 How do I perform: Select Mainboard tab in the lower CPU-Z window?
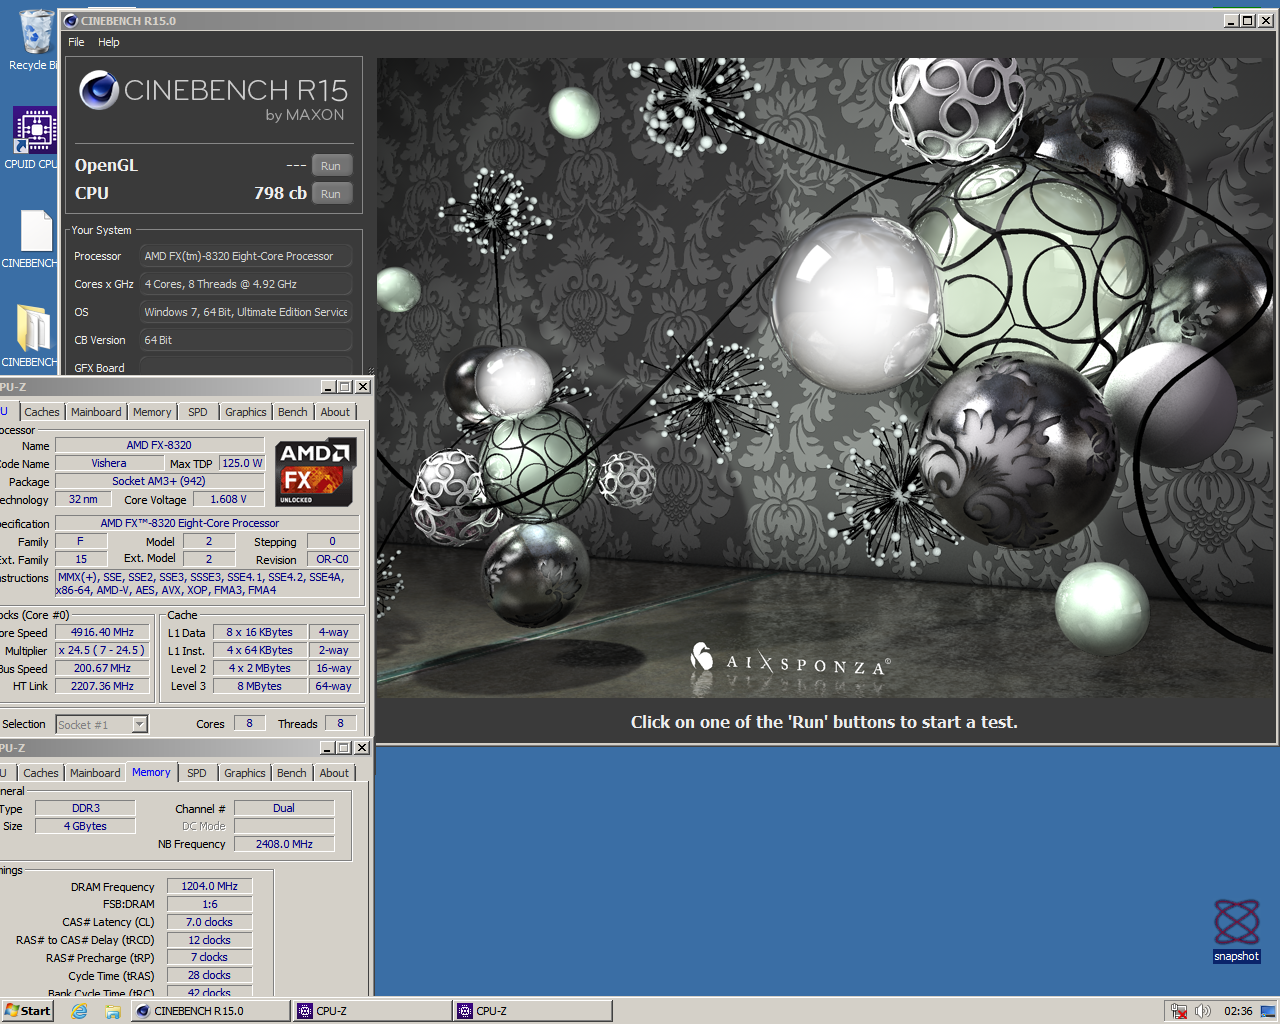pos(95,773)
